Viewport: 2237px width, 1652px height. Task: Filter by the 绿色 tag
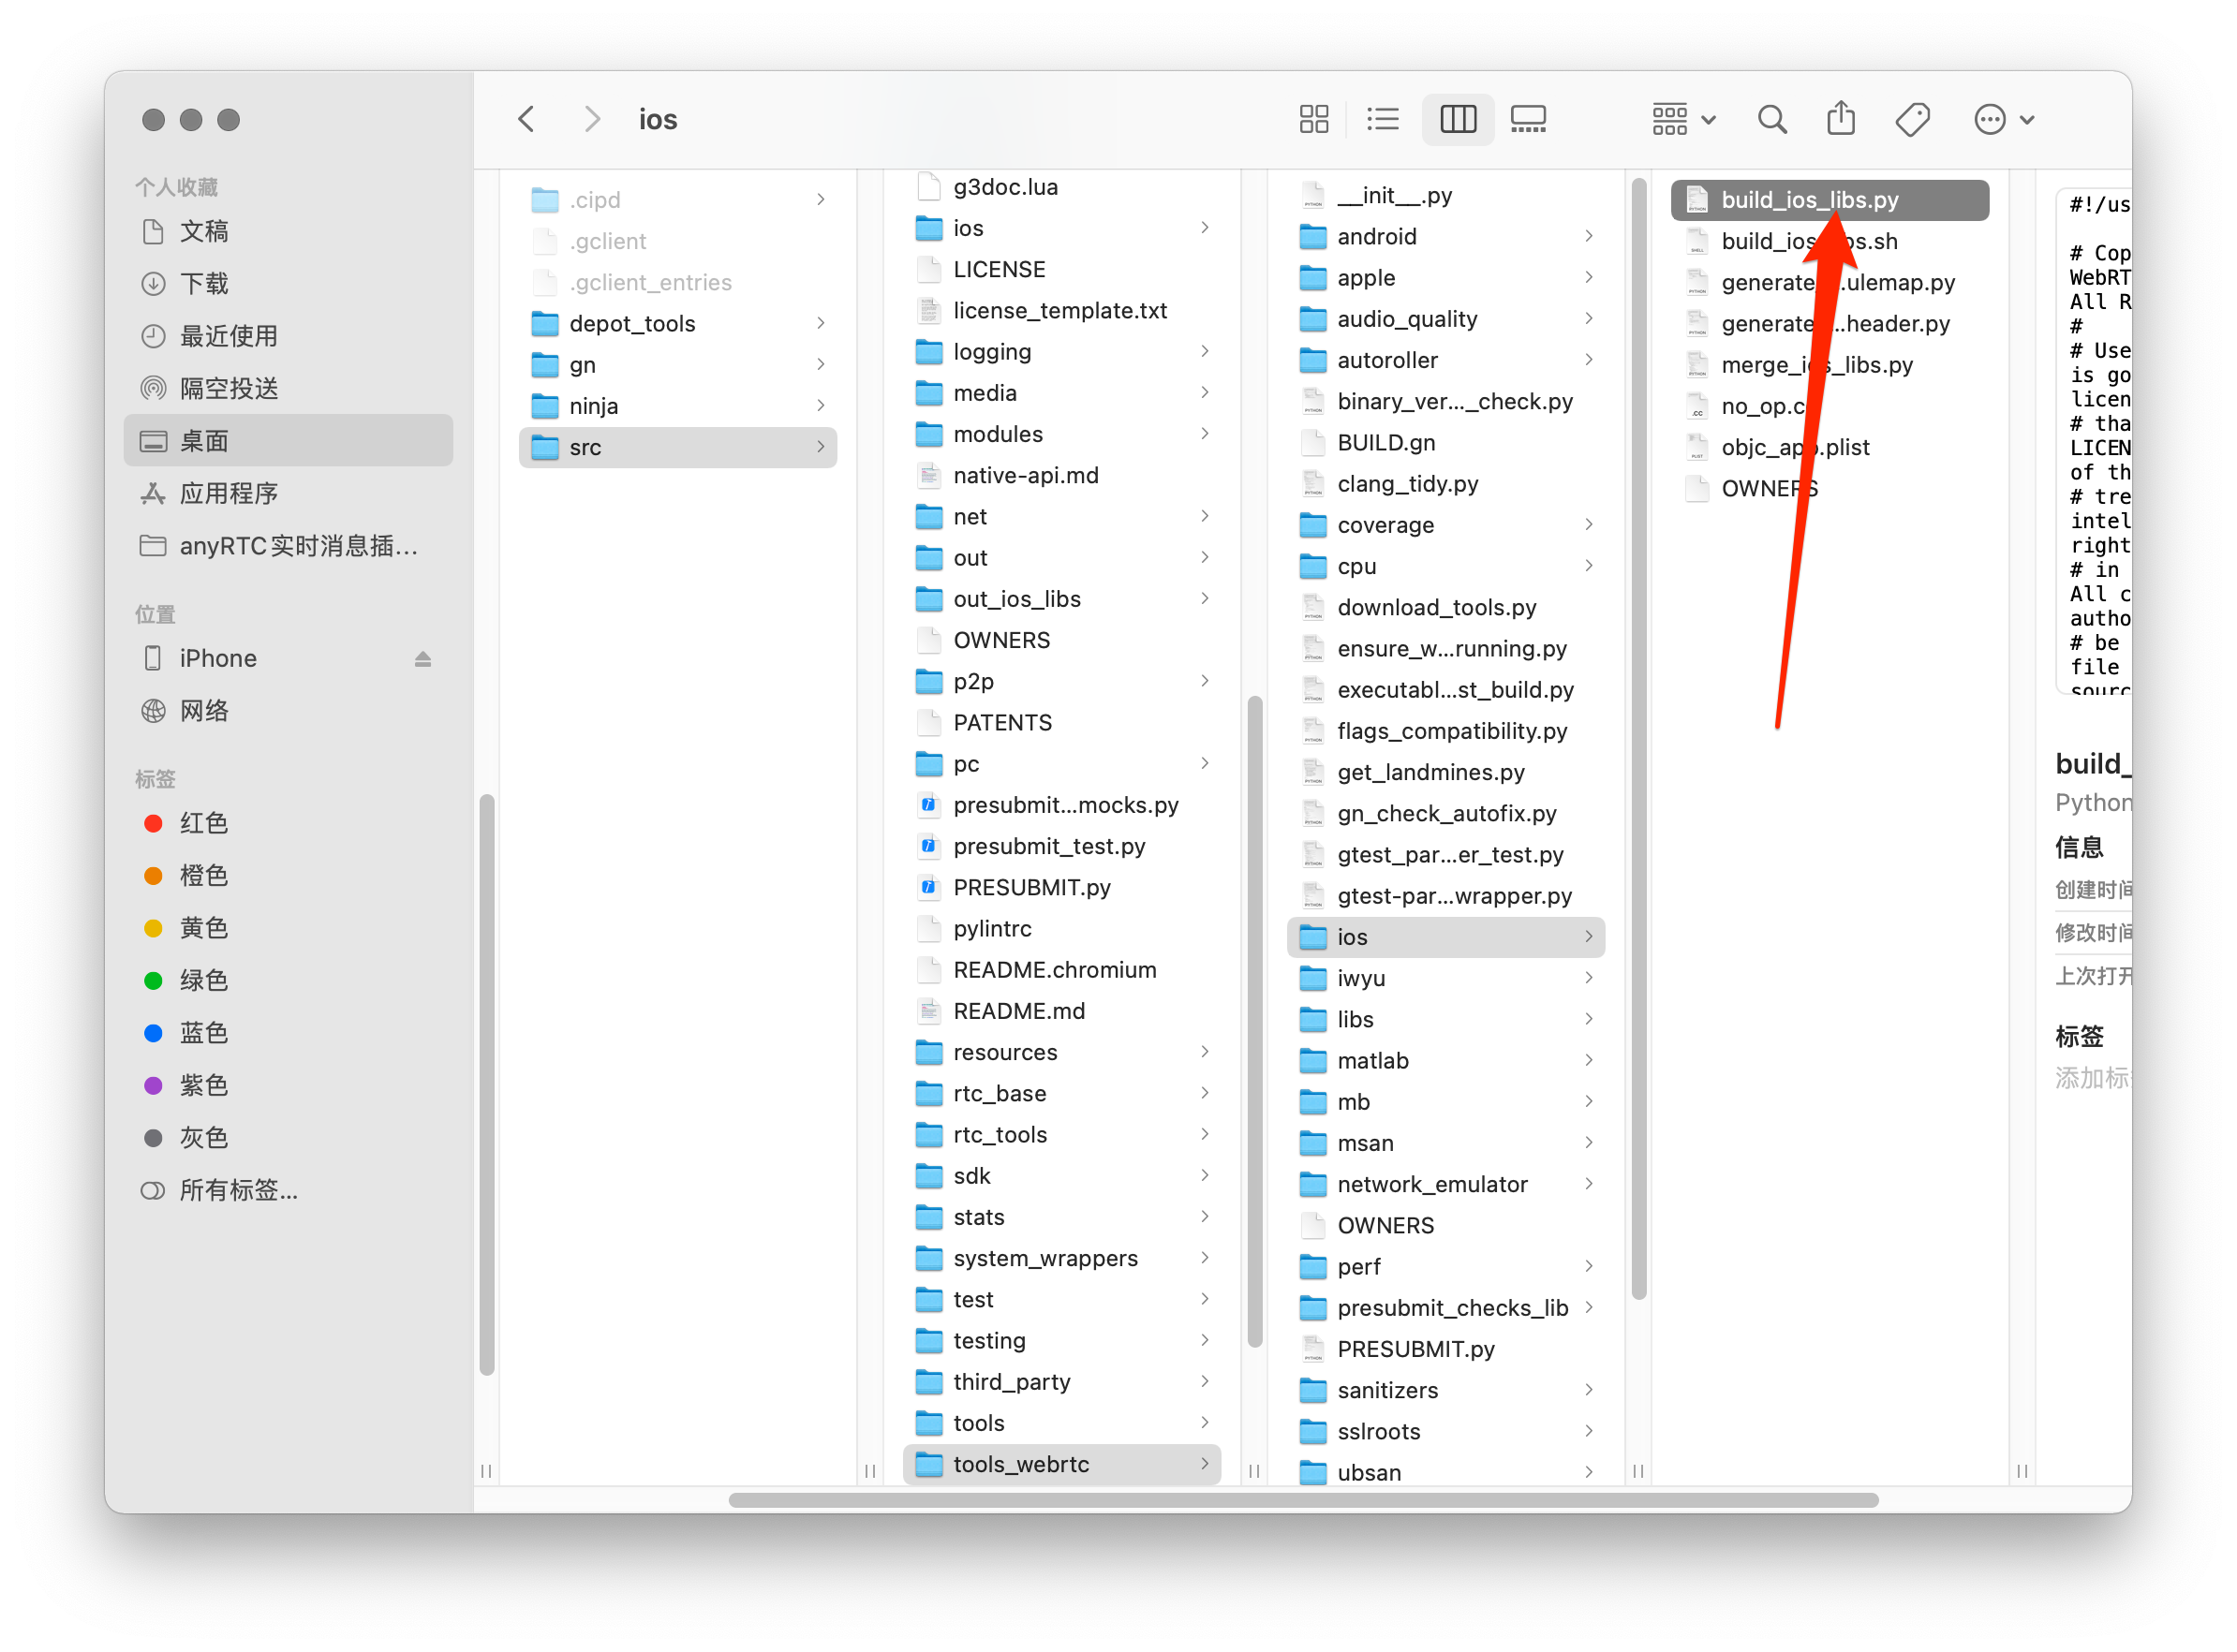(x=288, y=980)
